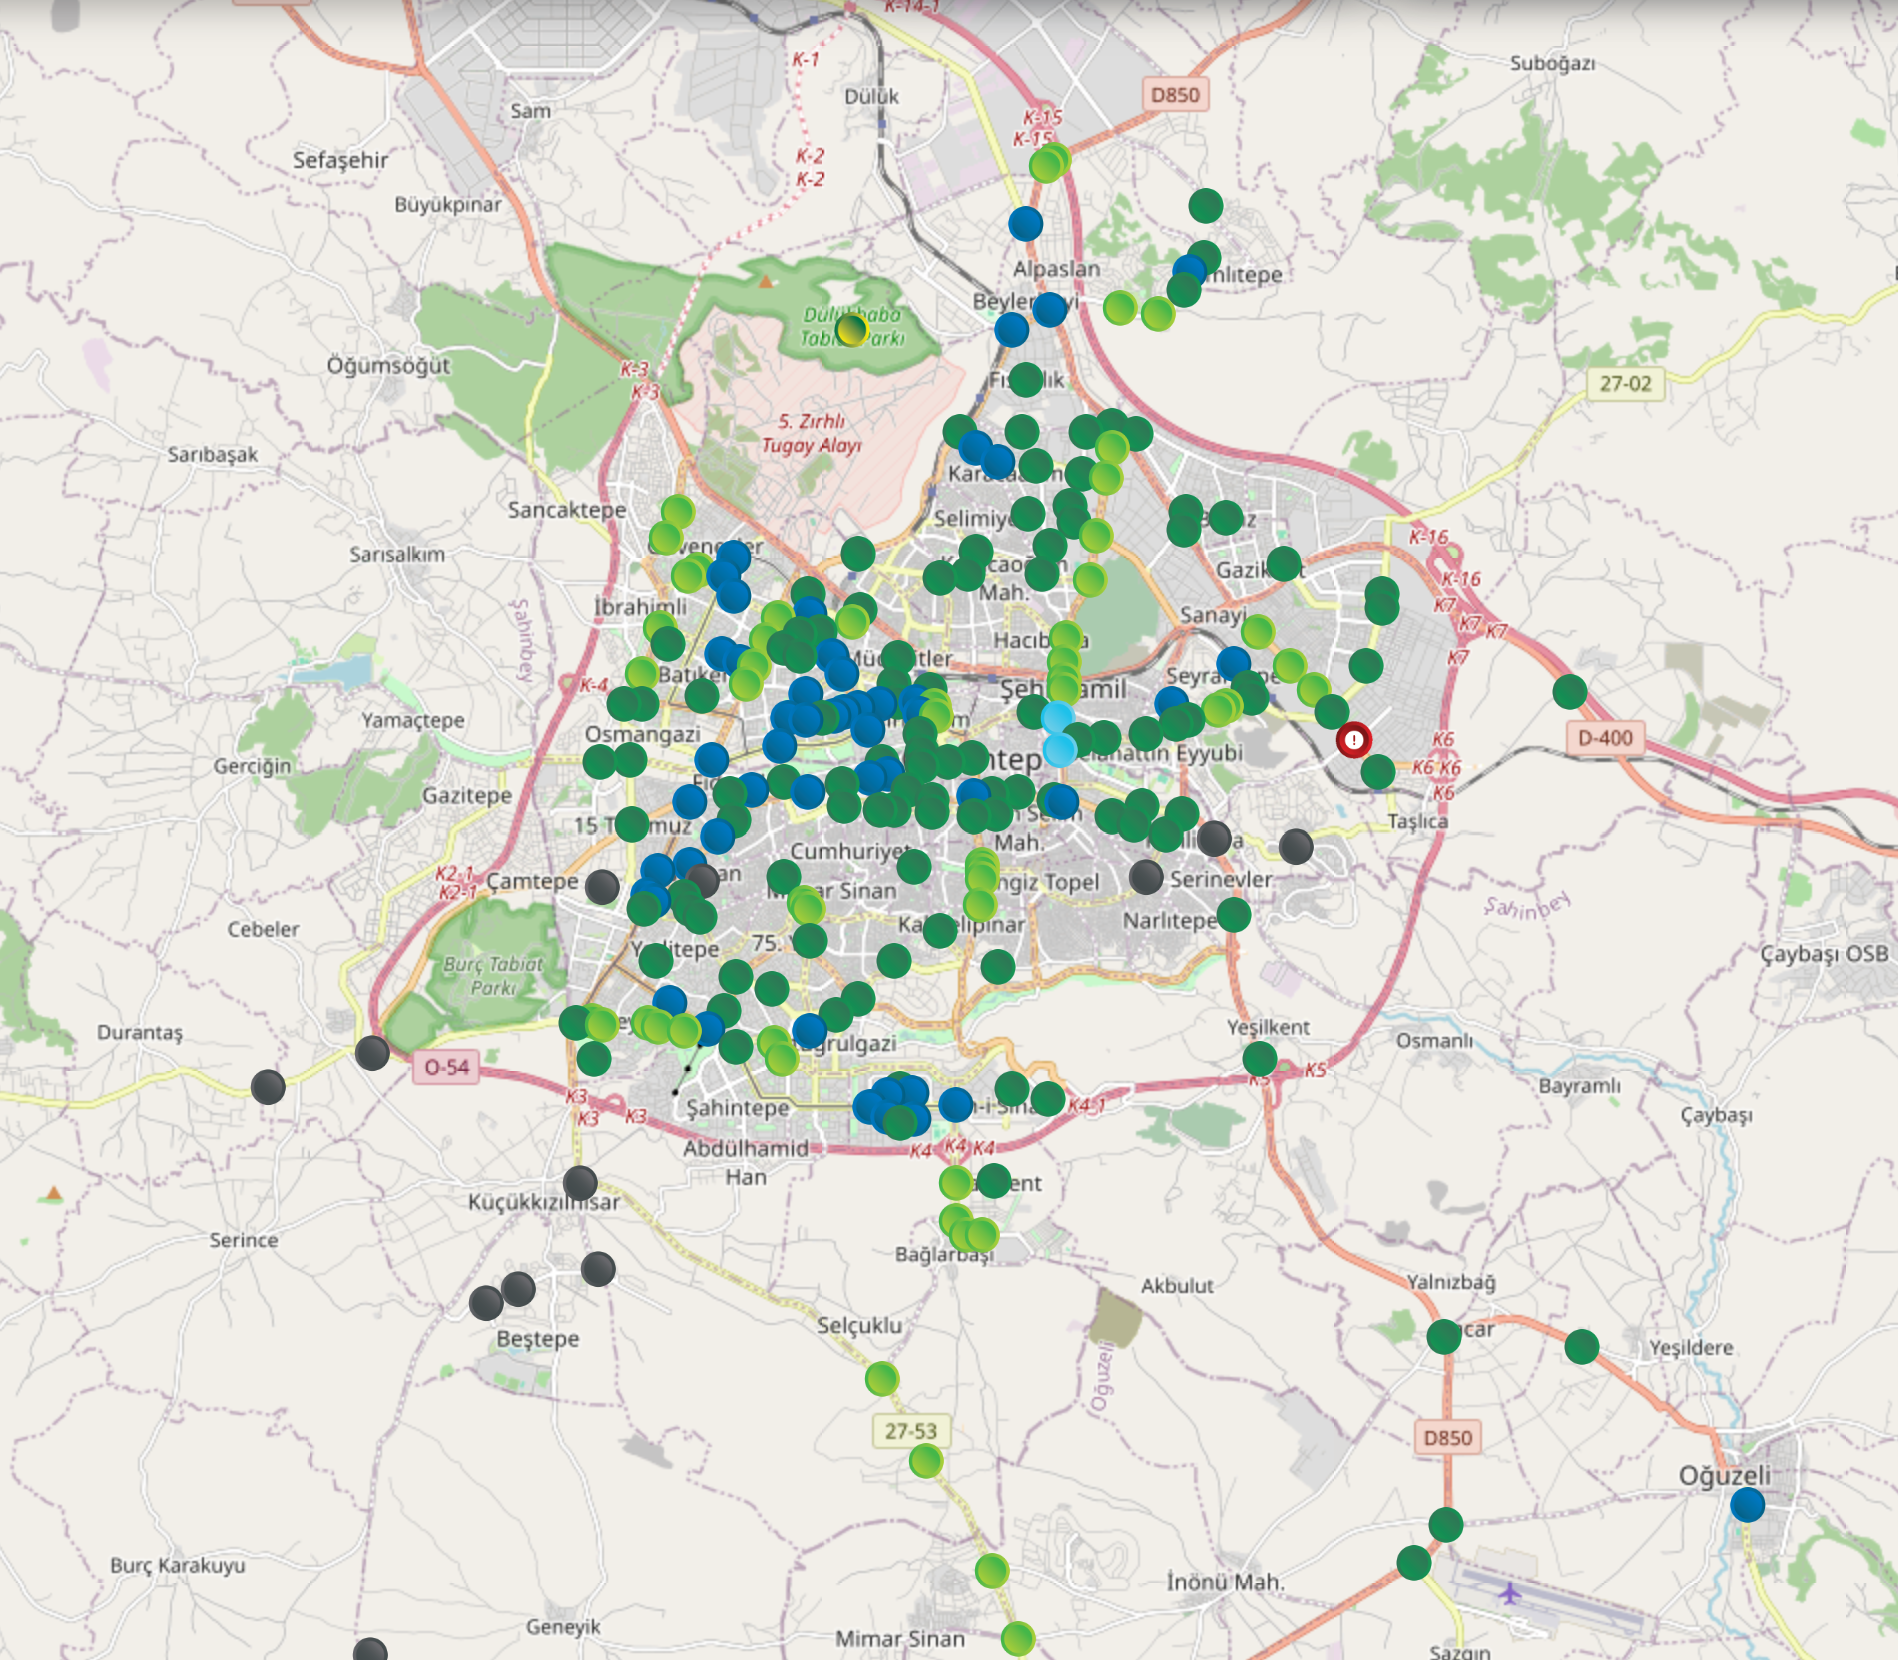Click the green marker left of Yalnızbağ 'car' label
Screen dimensions: 1898x1660
click(x=1443, y=1336)
